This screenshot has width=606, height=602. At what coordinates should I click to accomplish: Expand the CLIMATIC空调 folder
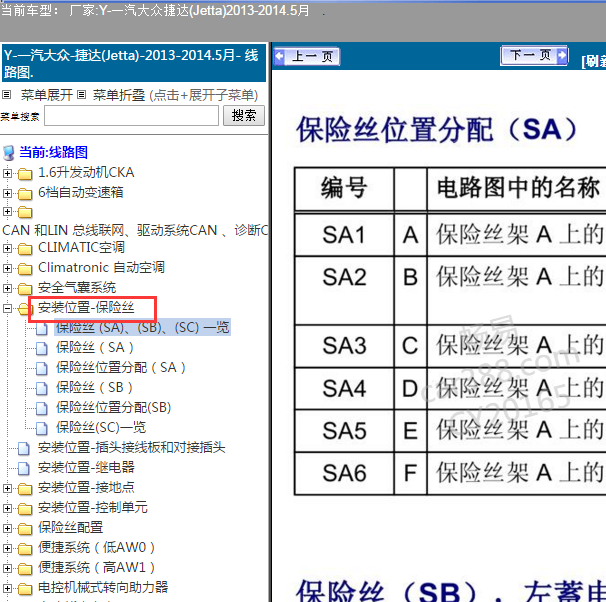(x=7, y=248)
